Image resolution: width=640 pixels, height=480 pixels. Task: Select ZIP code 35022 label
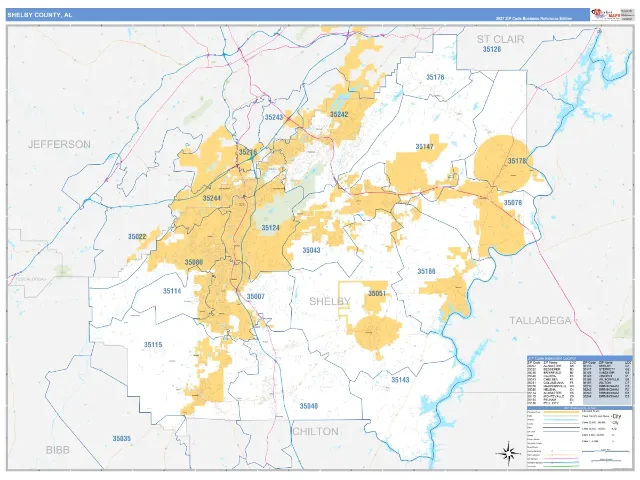(137, 237)
